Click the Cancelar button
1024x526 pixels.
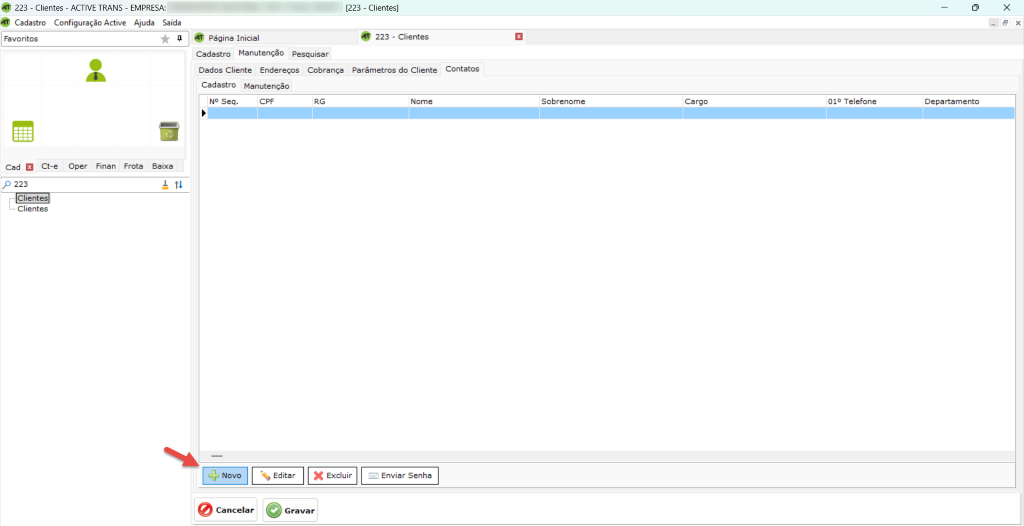tap(226, 510)
